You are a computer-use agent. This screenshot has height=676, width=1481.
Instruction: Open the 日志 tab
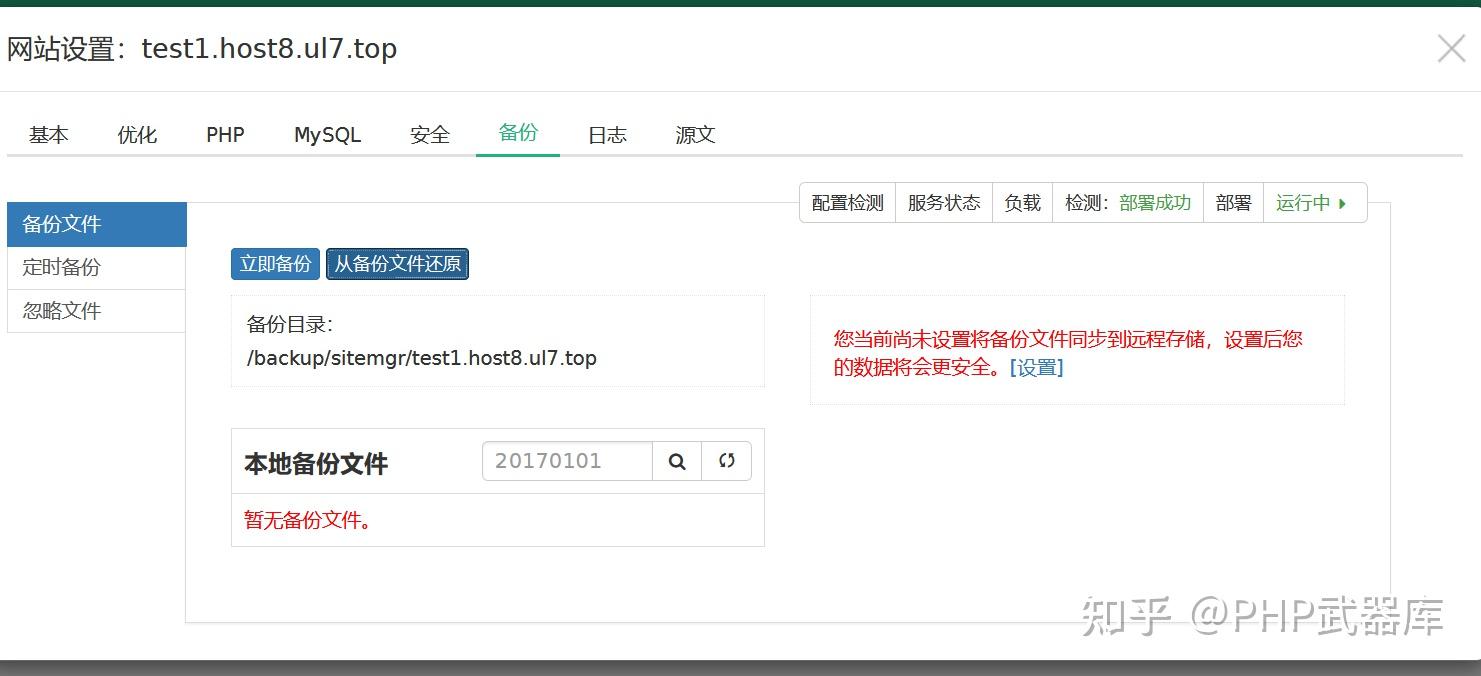click(x=605, y=134)
